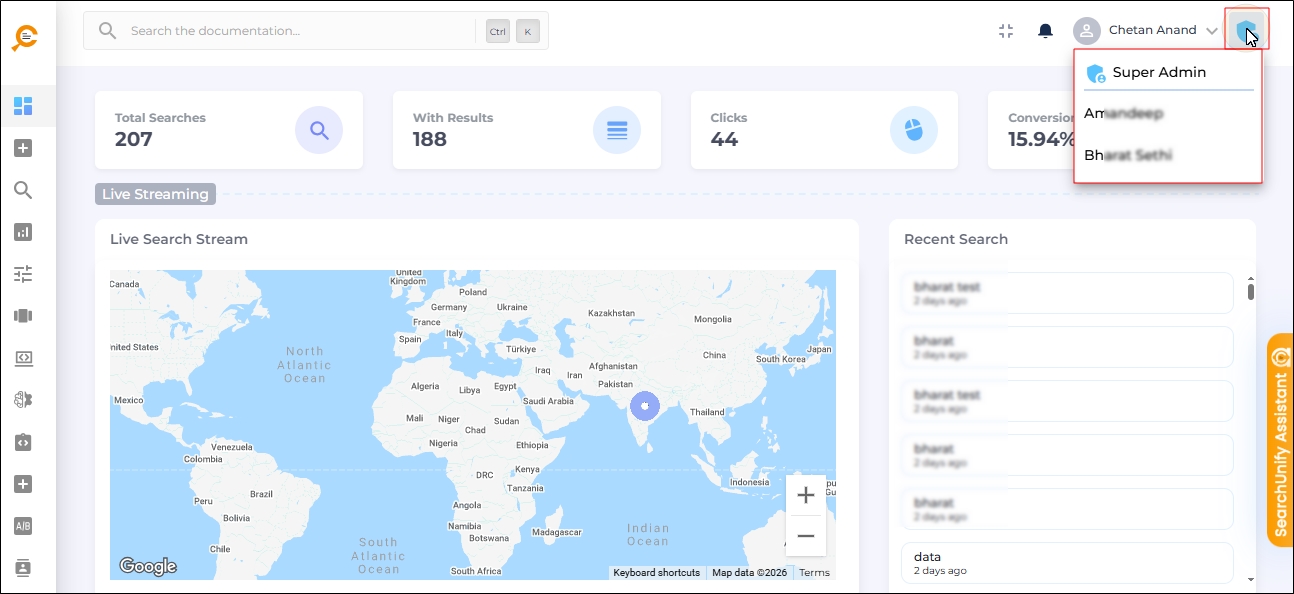Select Super Admin from the role menu

1158,73
